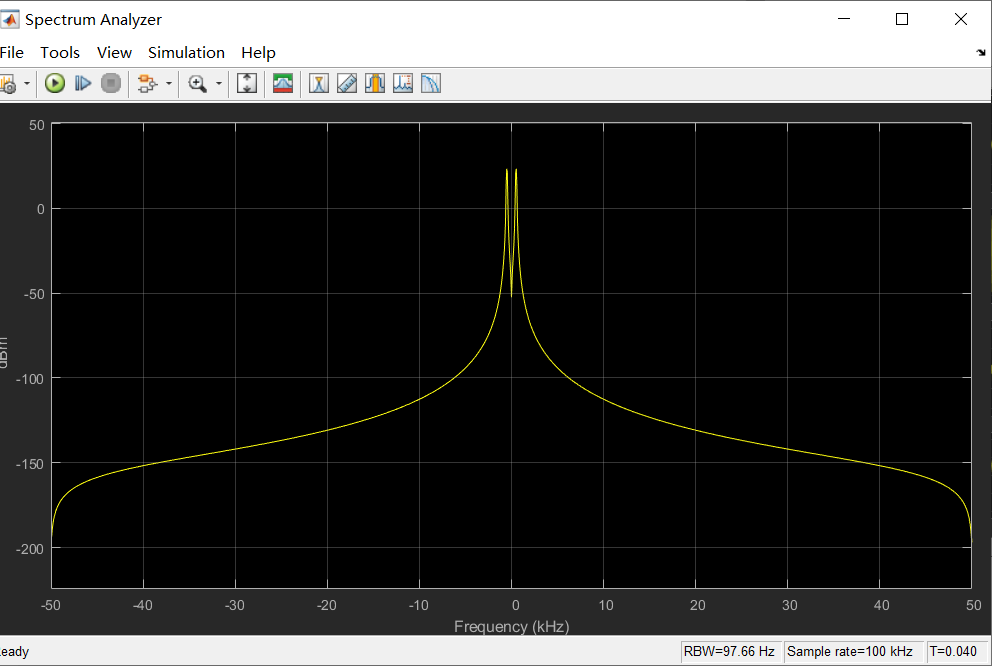Open the Simulation menu

186,52
